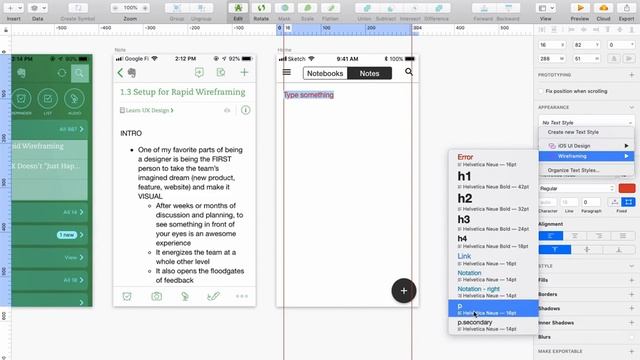Select center text alignment
The height and width of the screenshot is (360, 640).
[x=575, y=236]
